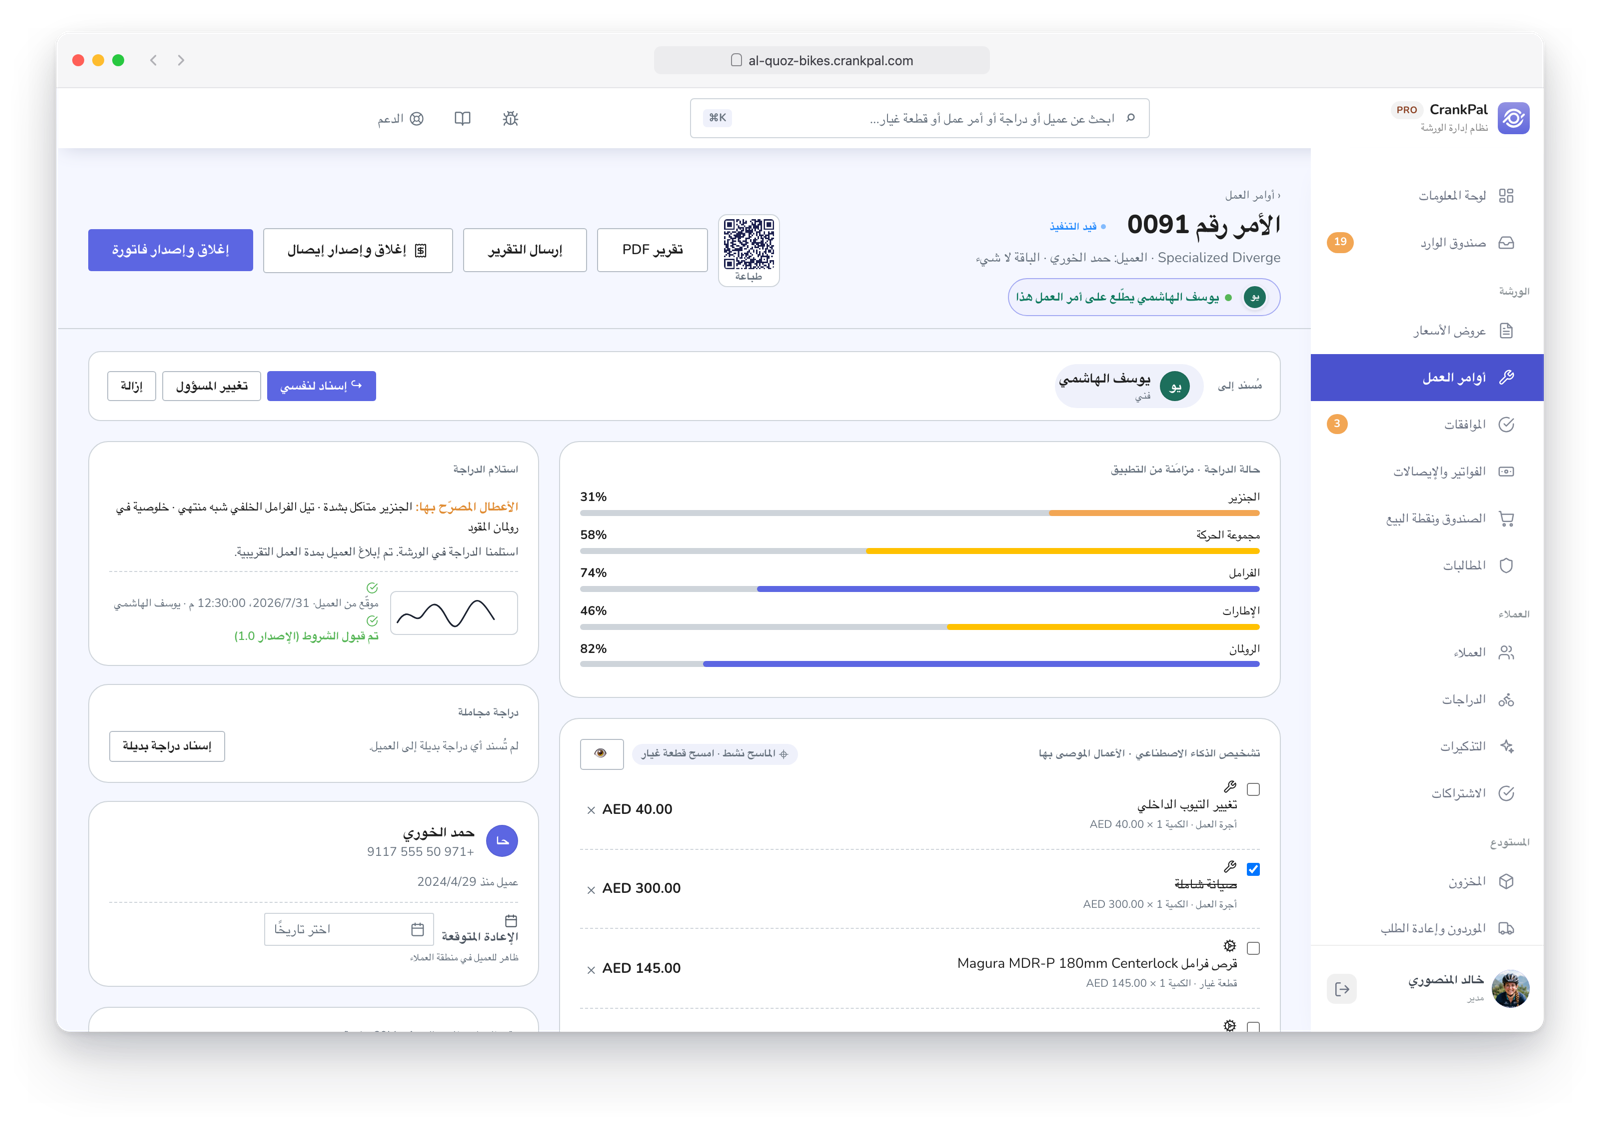Remove the AED 40.00 line item

pos(591,810)
